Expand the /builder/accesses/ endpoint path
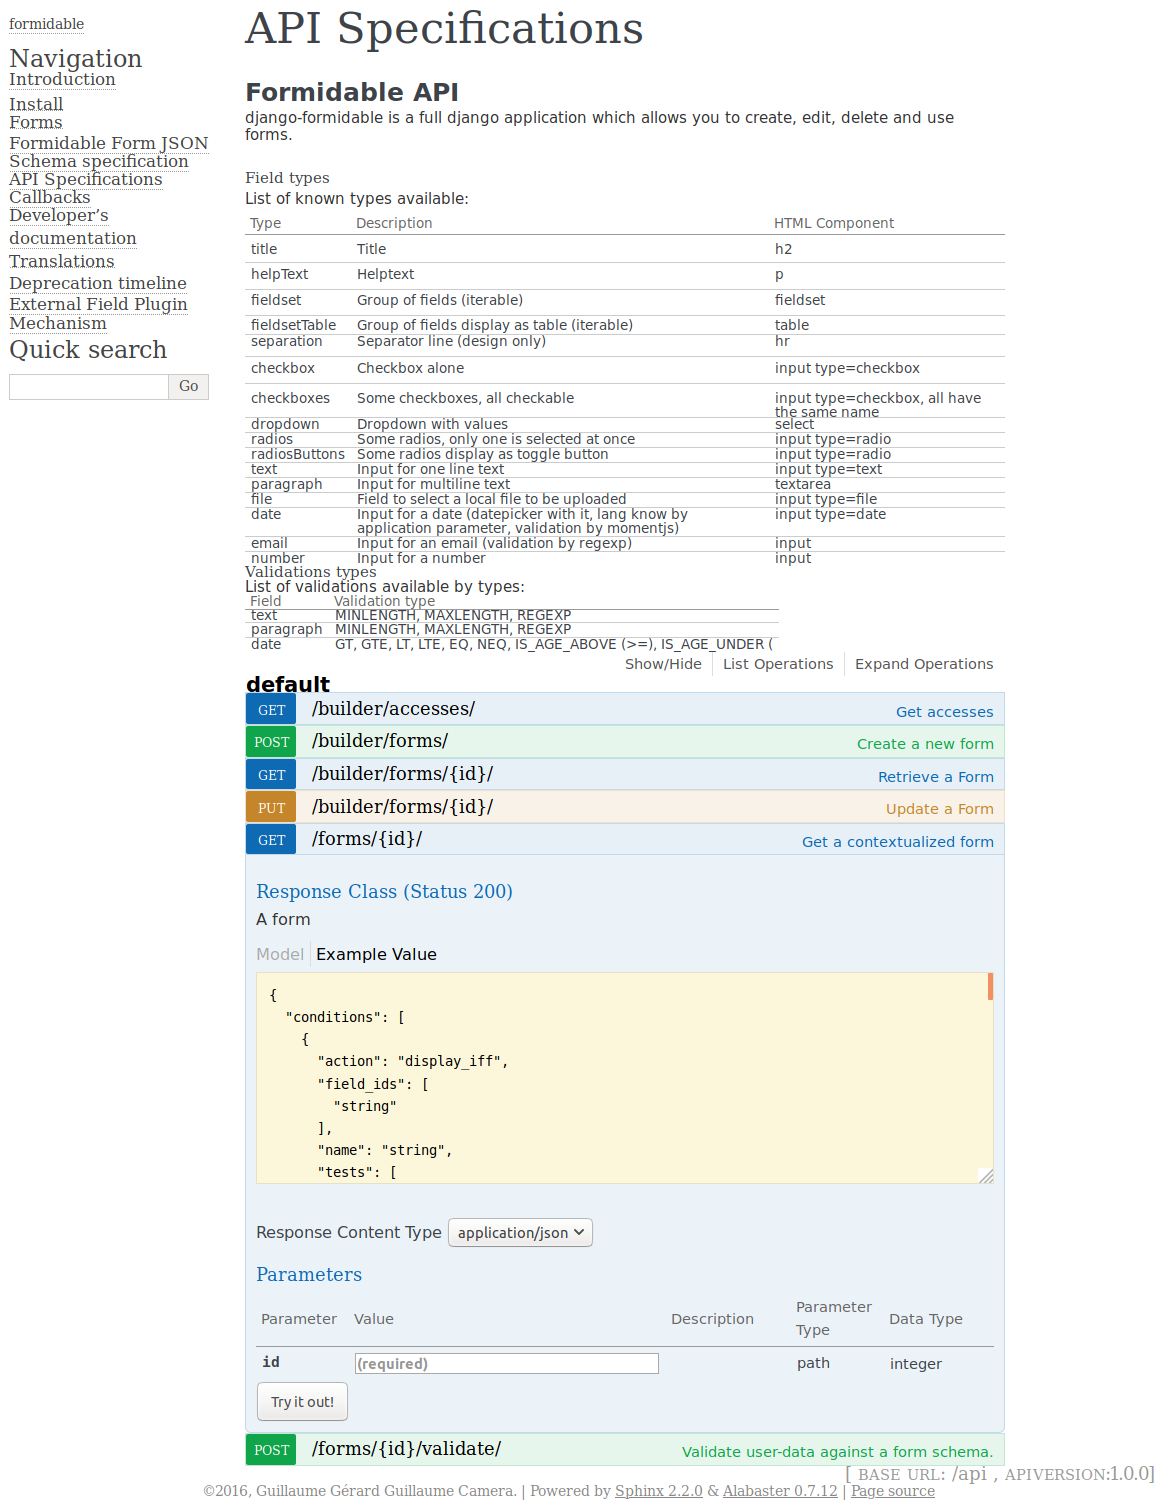Viewport: 1162px width, 1511px height. tap(393, 709)
